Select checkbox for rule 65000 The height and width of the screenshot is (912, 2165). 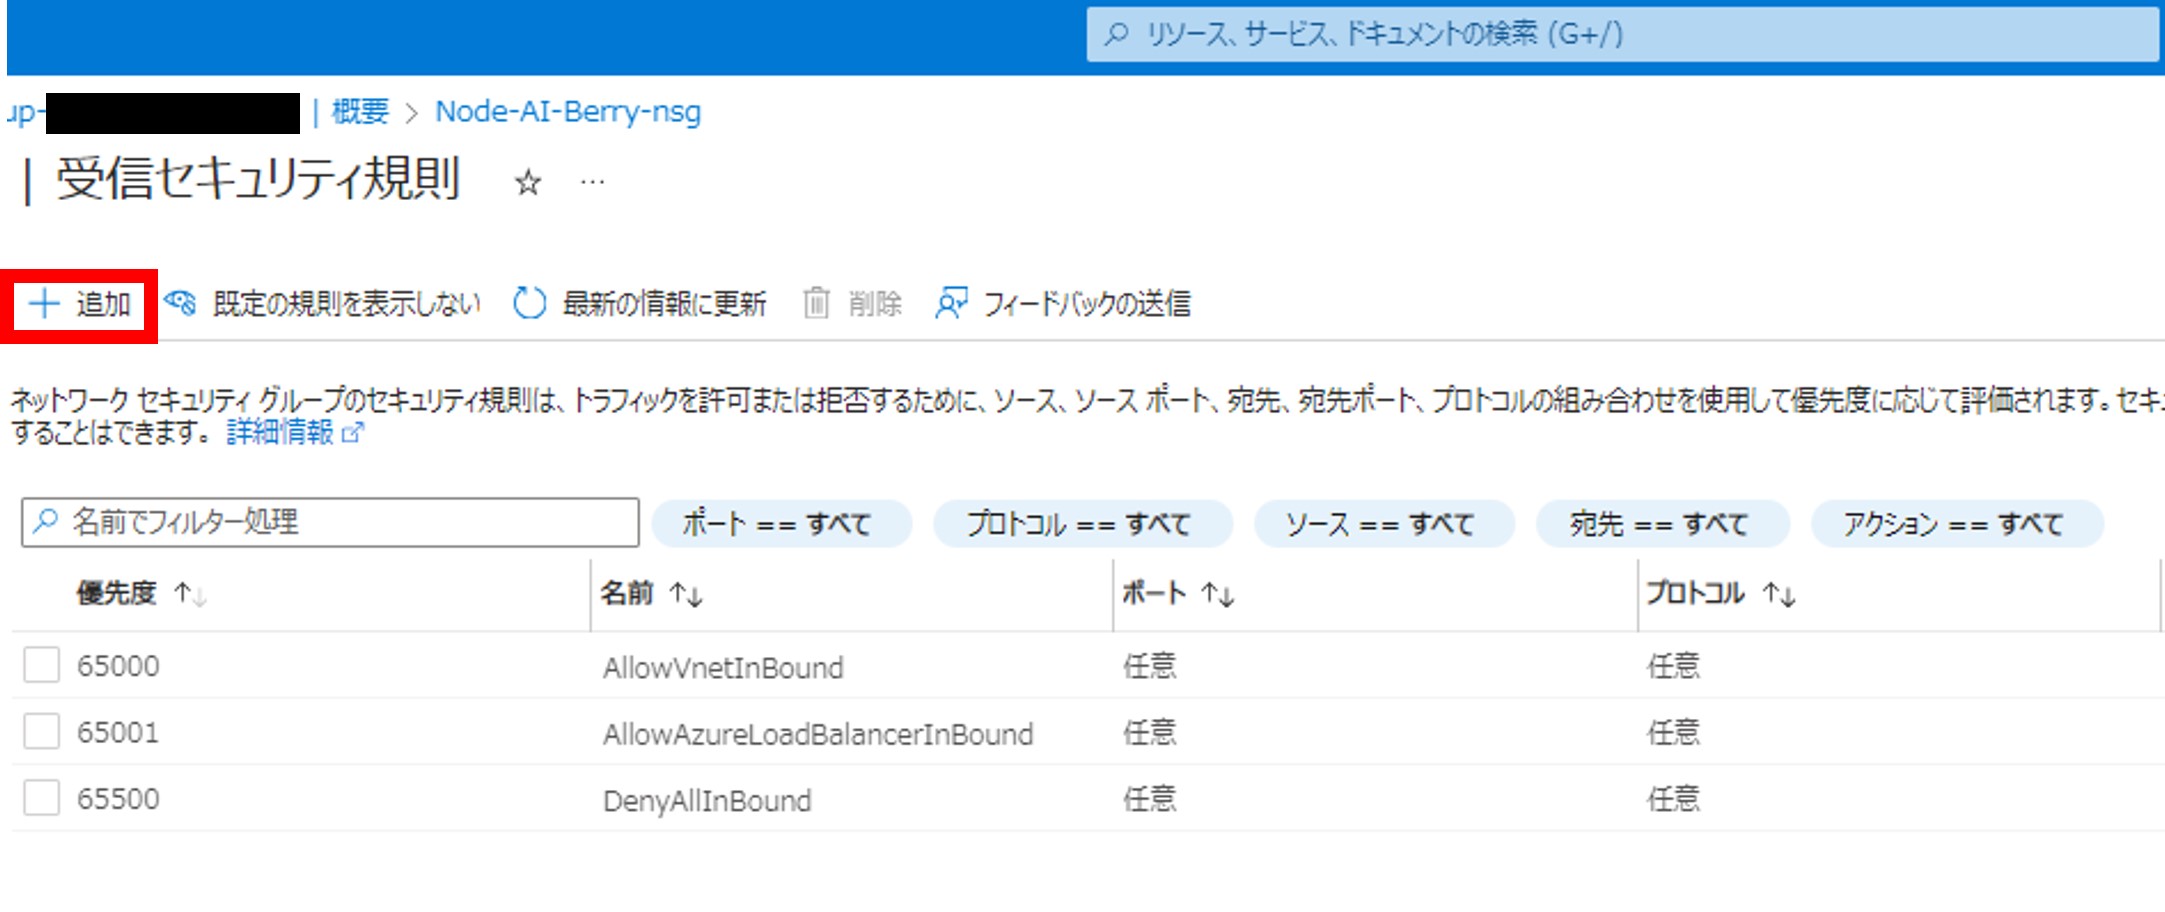pos(41,665)
